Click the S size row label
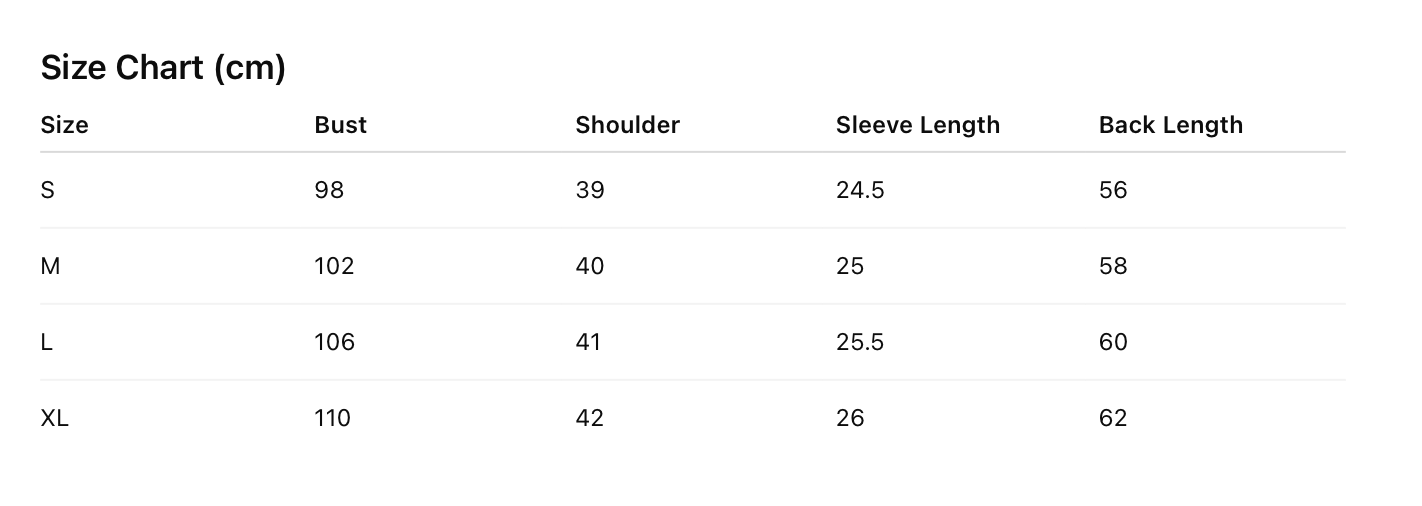 (47, 190)
